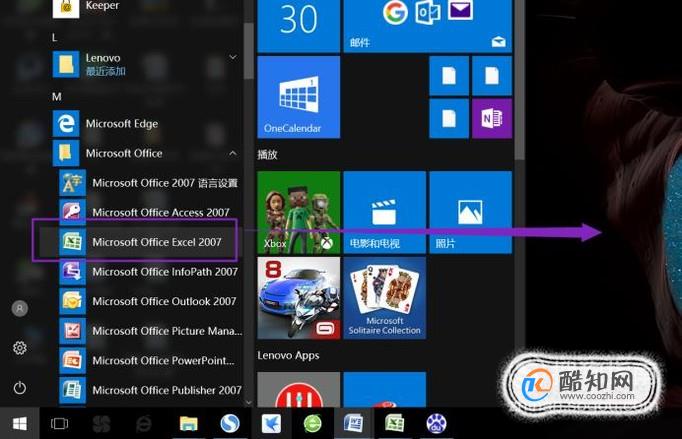This screenshot has height=439, width=682.
Task: Open the Photos tile
Action: 471,212
